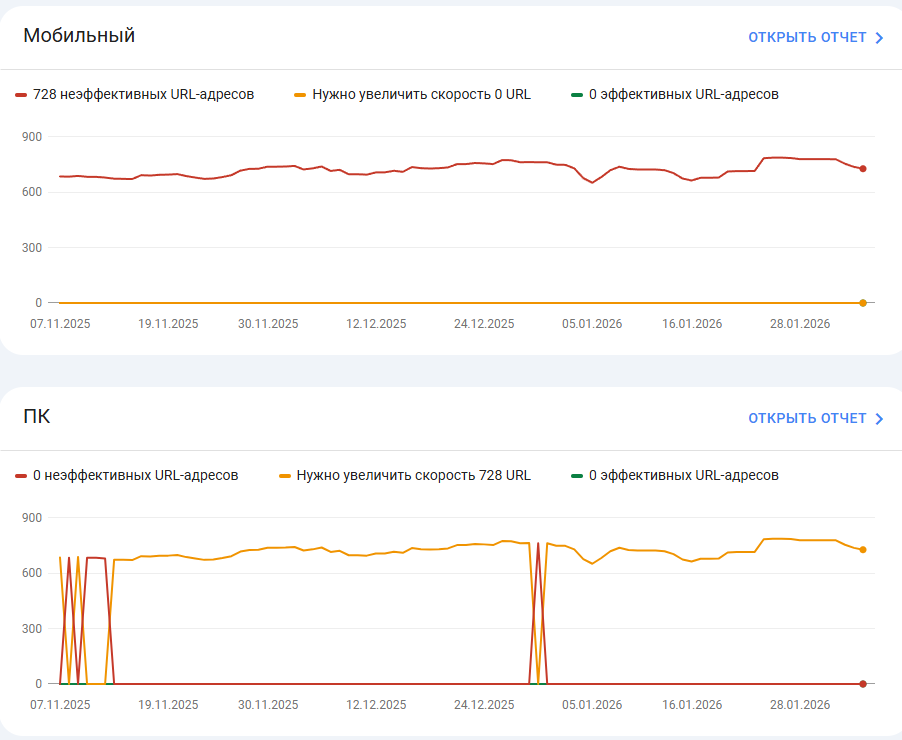Screen dimensions: 902x740
Task: Click chevron arrow beside ПК ОТКРЫТЬ ОТЧЕТ
Action: (x=879, y=419)
